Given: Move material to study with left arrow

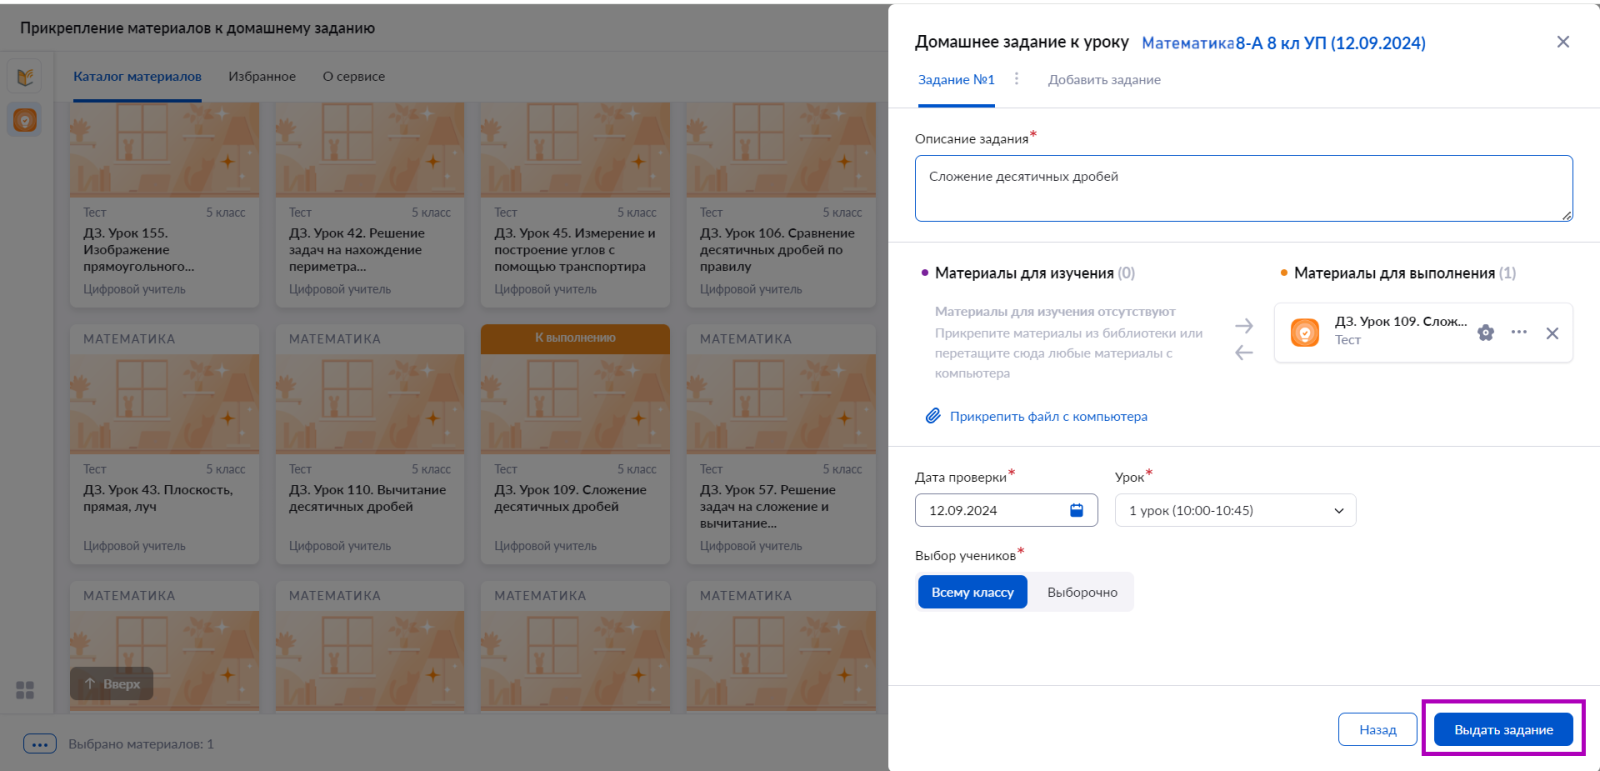Looking at the screenshot, I should (1244, 352).
